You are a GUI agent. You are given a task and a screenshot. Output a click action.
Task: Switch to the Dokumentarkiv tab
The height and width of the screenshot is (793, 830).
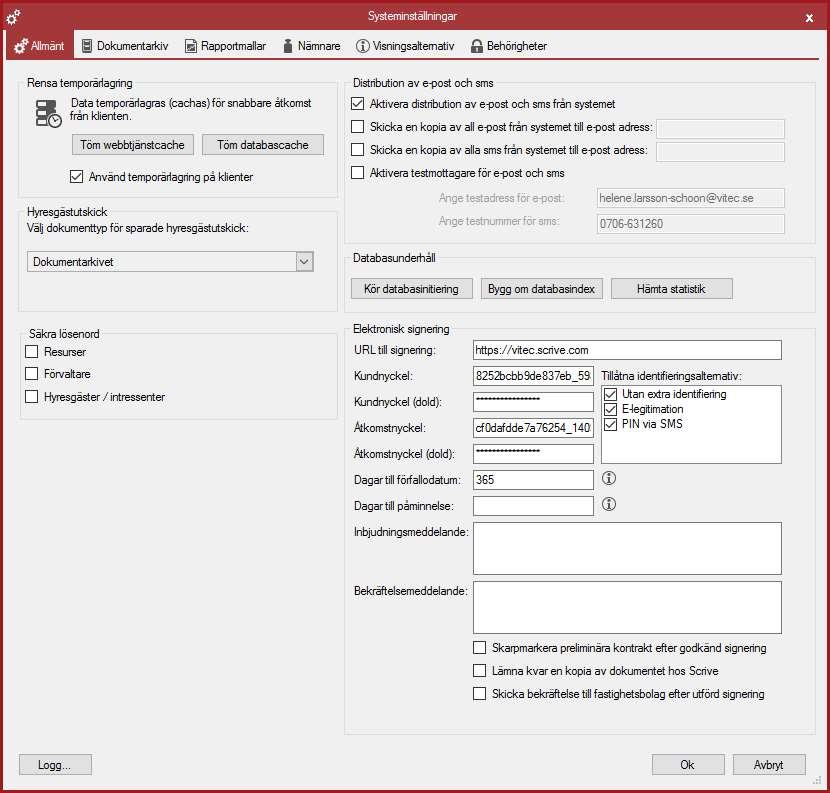coord(125,46)
